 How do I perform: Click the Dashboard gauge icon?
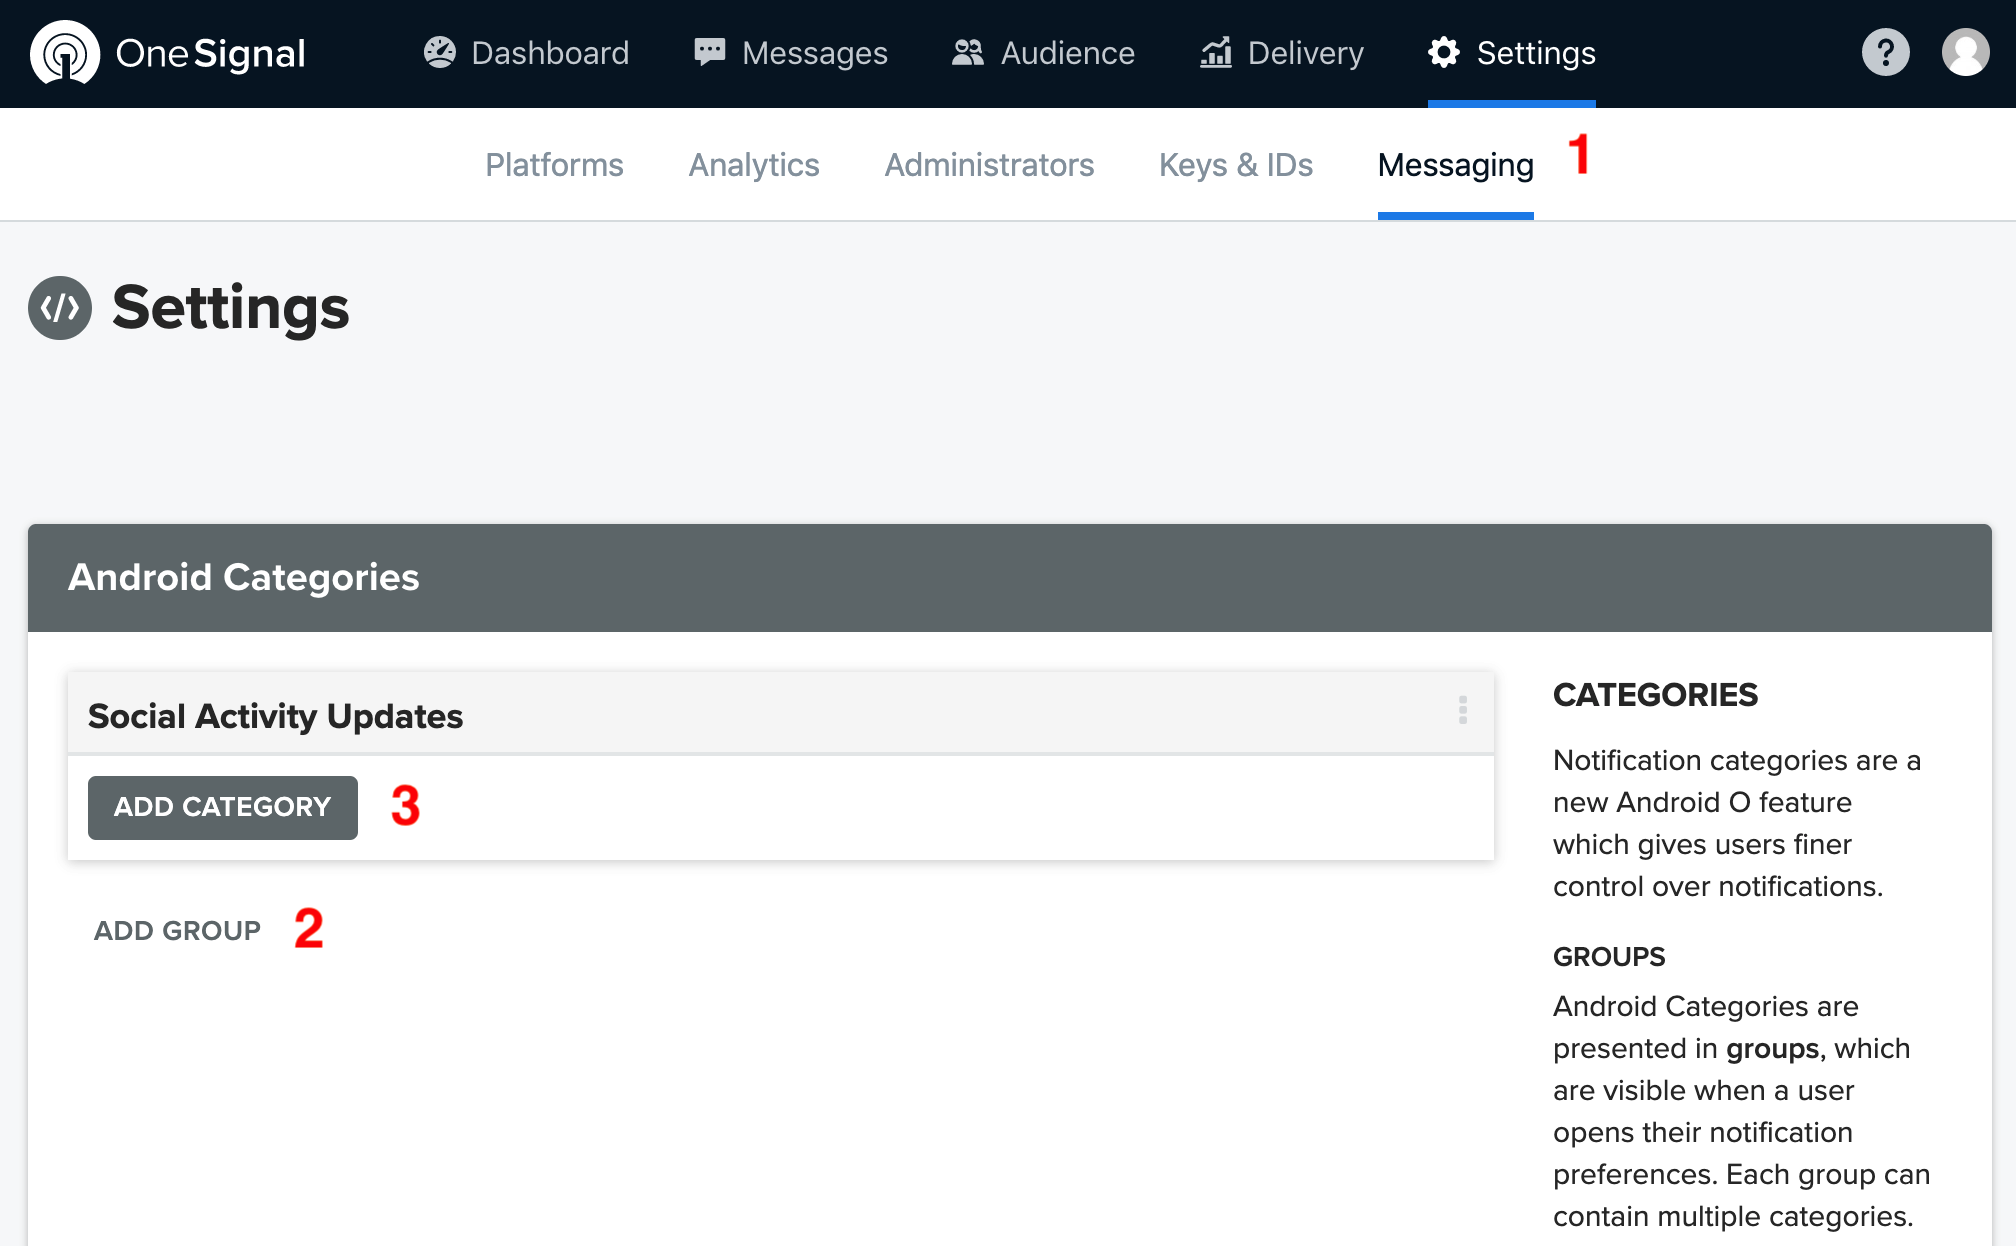click(439, 52)
